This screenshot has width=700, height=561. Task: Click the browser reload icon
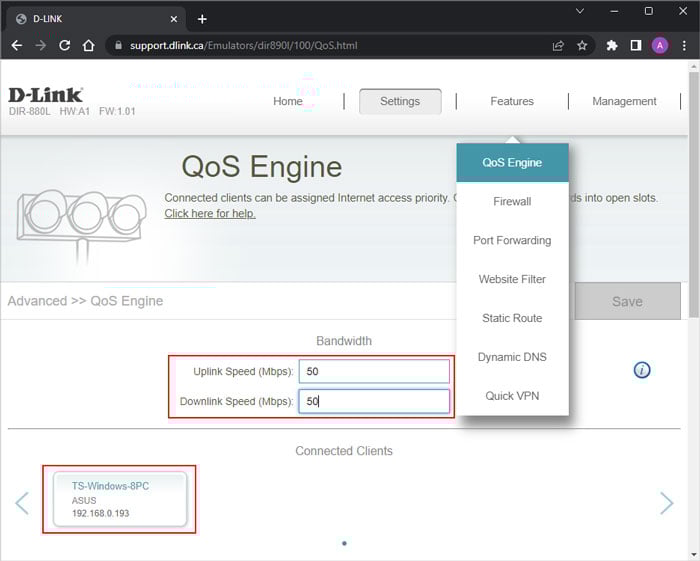[x=65, y=45]
